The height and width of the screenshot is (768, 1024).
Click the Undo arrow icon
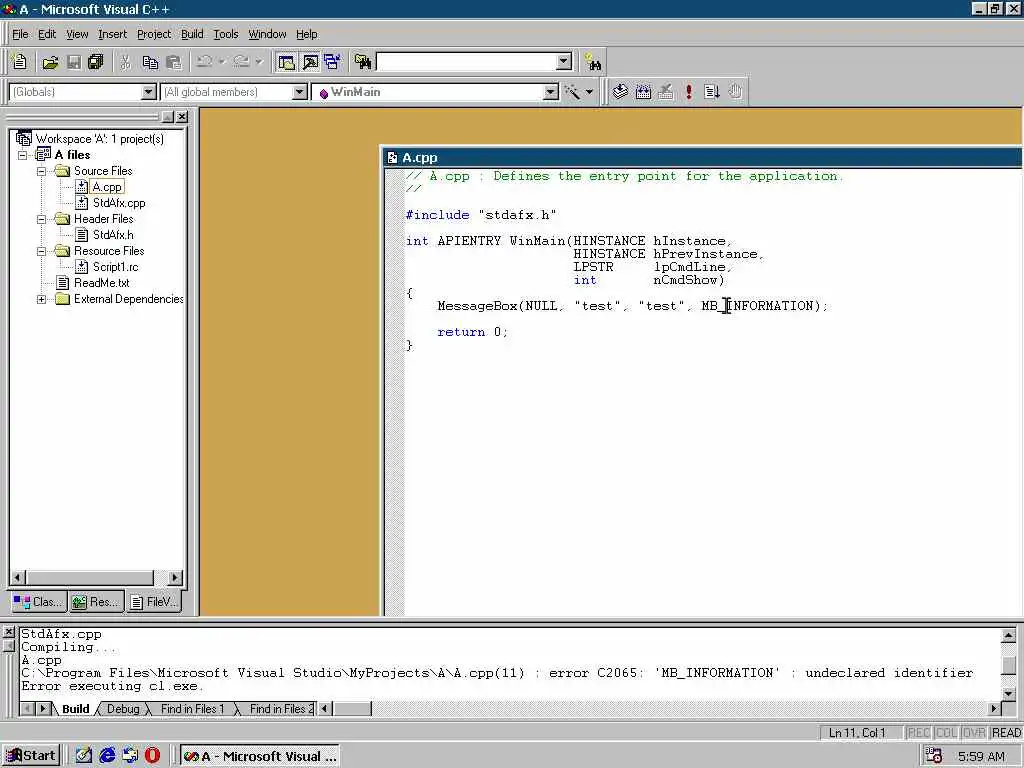pos(204,62)
